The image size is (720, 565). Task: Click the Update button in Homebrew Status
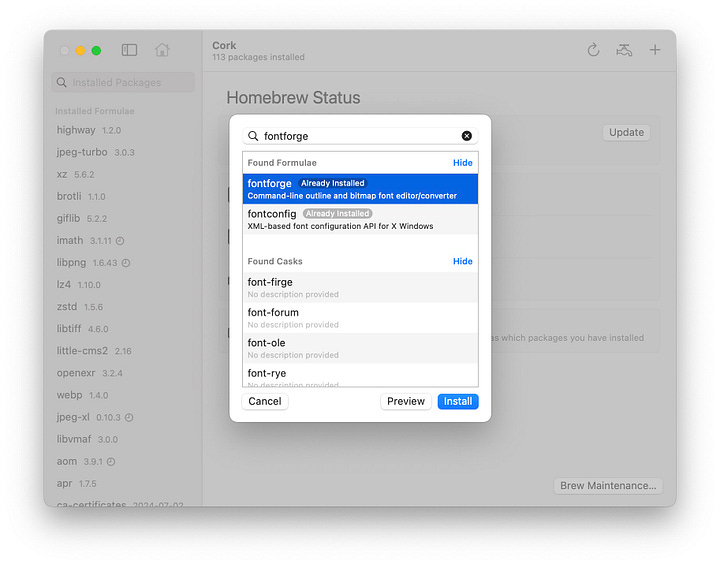pos(626,132)
